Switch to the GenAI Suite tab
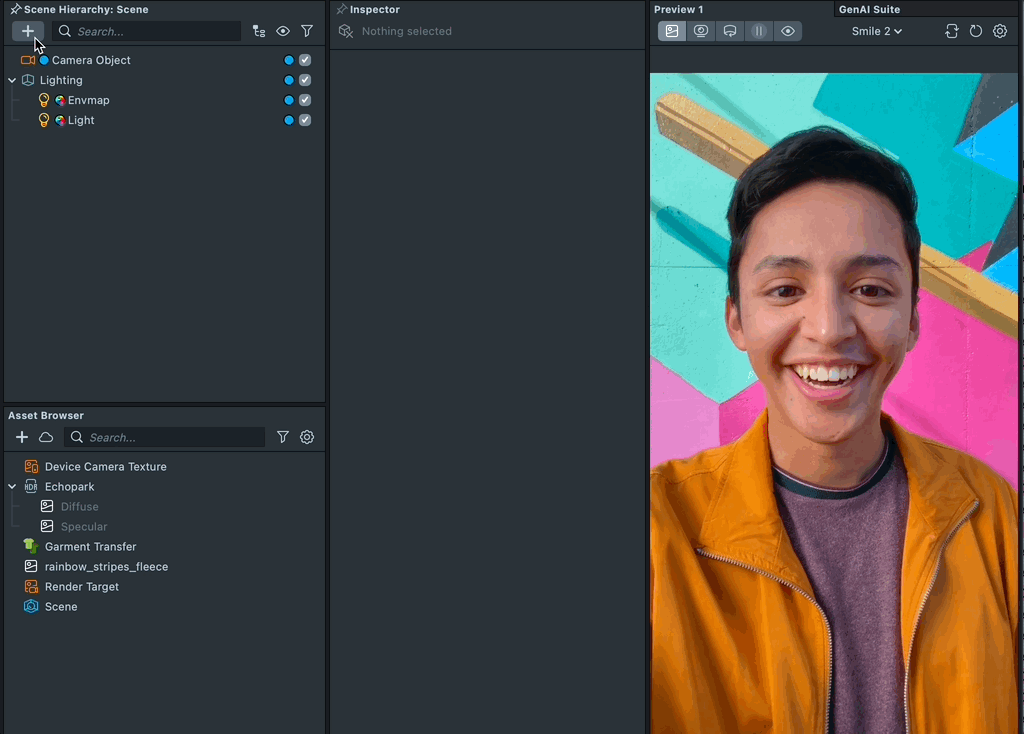The width and height of the screenshot is (1024, 734). [869, 9]
